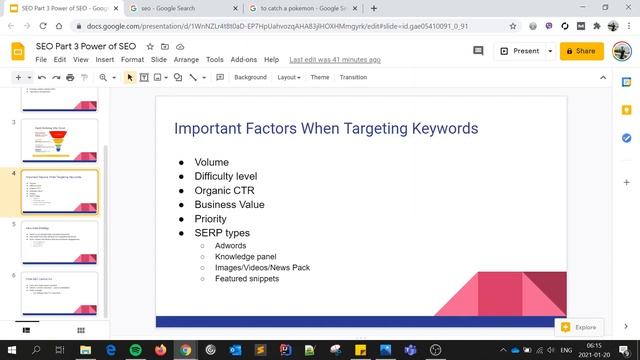Print the presentation
This screenshot has height=360, width=640.
click(x=70, y=77)
